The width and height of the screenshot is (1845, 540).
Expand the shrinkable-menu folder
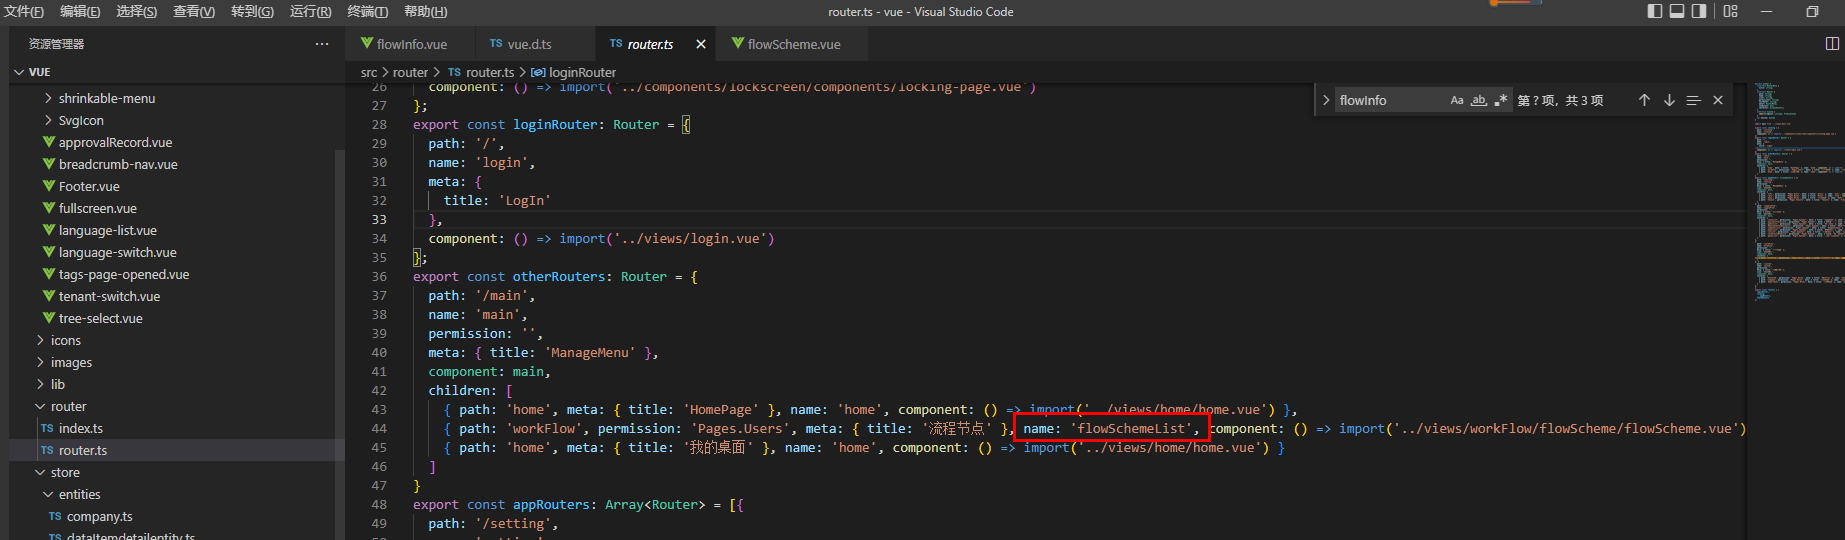106,98
